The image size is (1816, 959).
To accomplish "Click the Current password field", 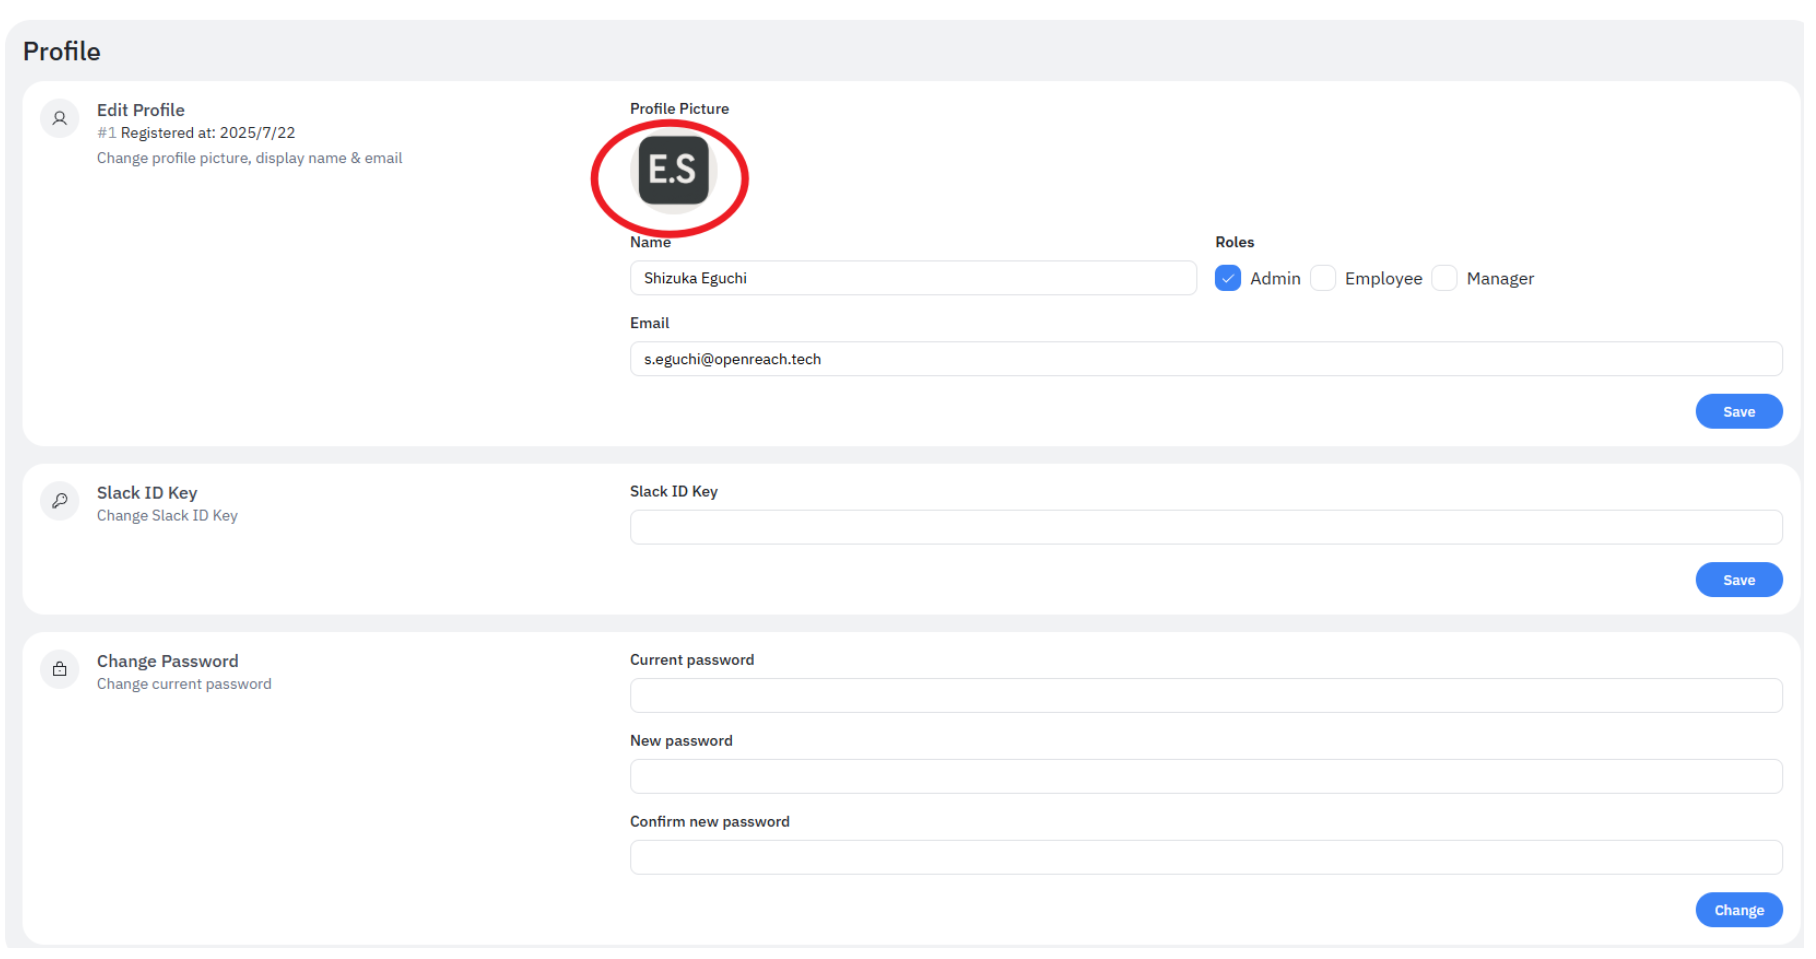I will (x=1205, y=695).
